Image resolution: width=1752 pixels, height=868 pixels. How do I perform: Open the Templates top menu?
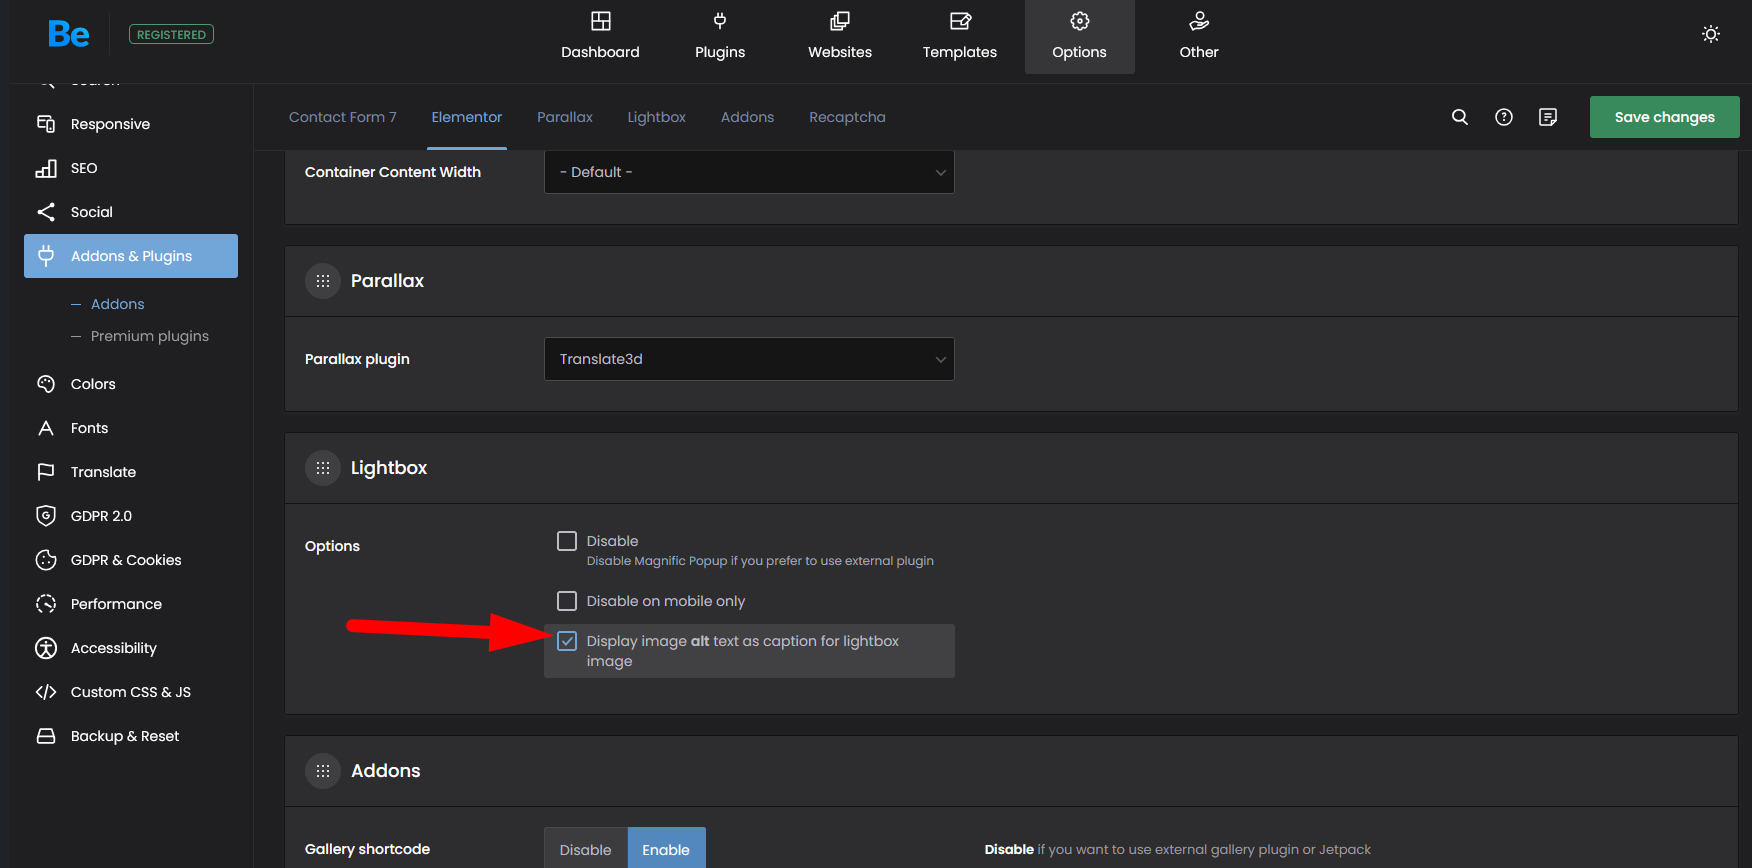click(959, 36)
